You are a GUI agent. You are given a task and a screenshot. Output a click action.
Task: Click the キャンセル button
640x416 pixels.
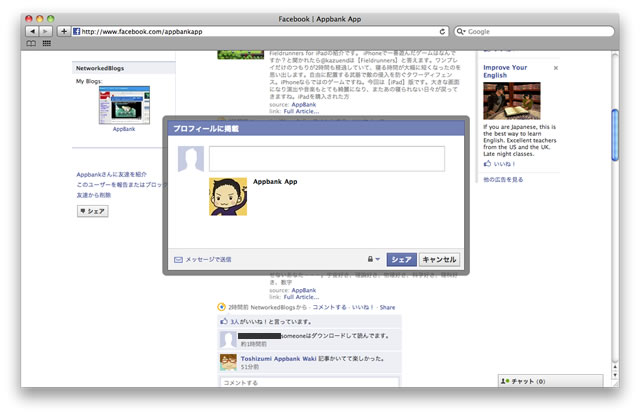click(439, 260)
